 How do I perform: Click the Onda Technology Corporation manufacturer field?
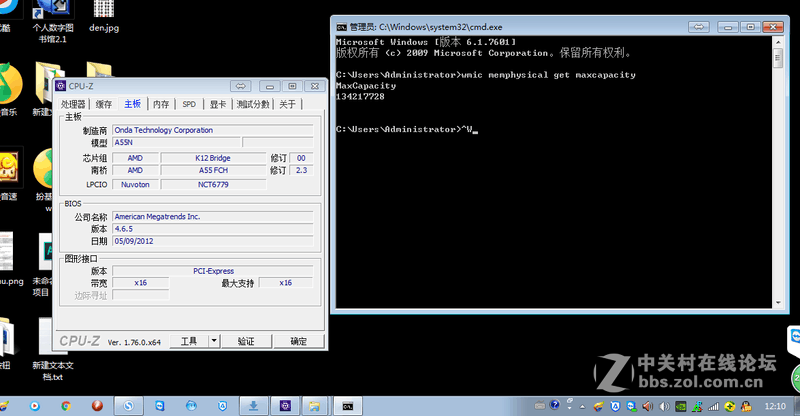coord(213,130)
